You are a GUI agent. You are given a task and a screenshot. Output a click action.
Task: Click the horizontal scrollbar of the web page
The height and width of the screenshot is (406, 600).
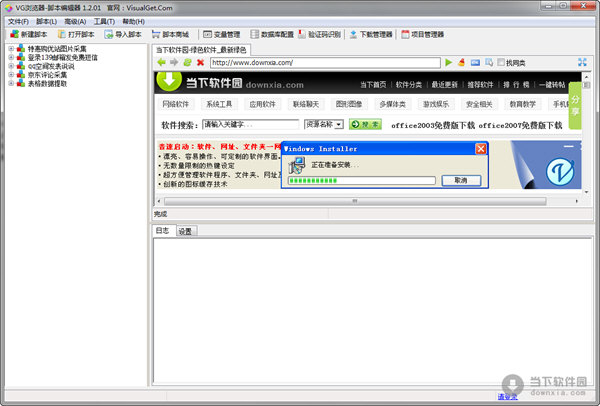[355, 201]
